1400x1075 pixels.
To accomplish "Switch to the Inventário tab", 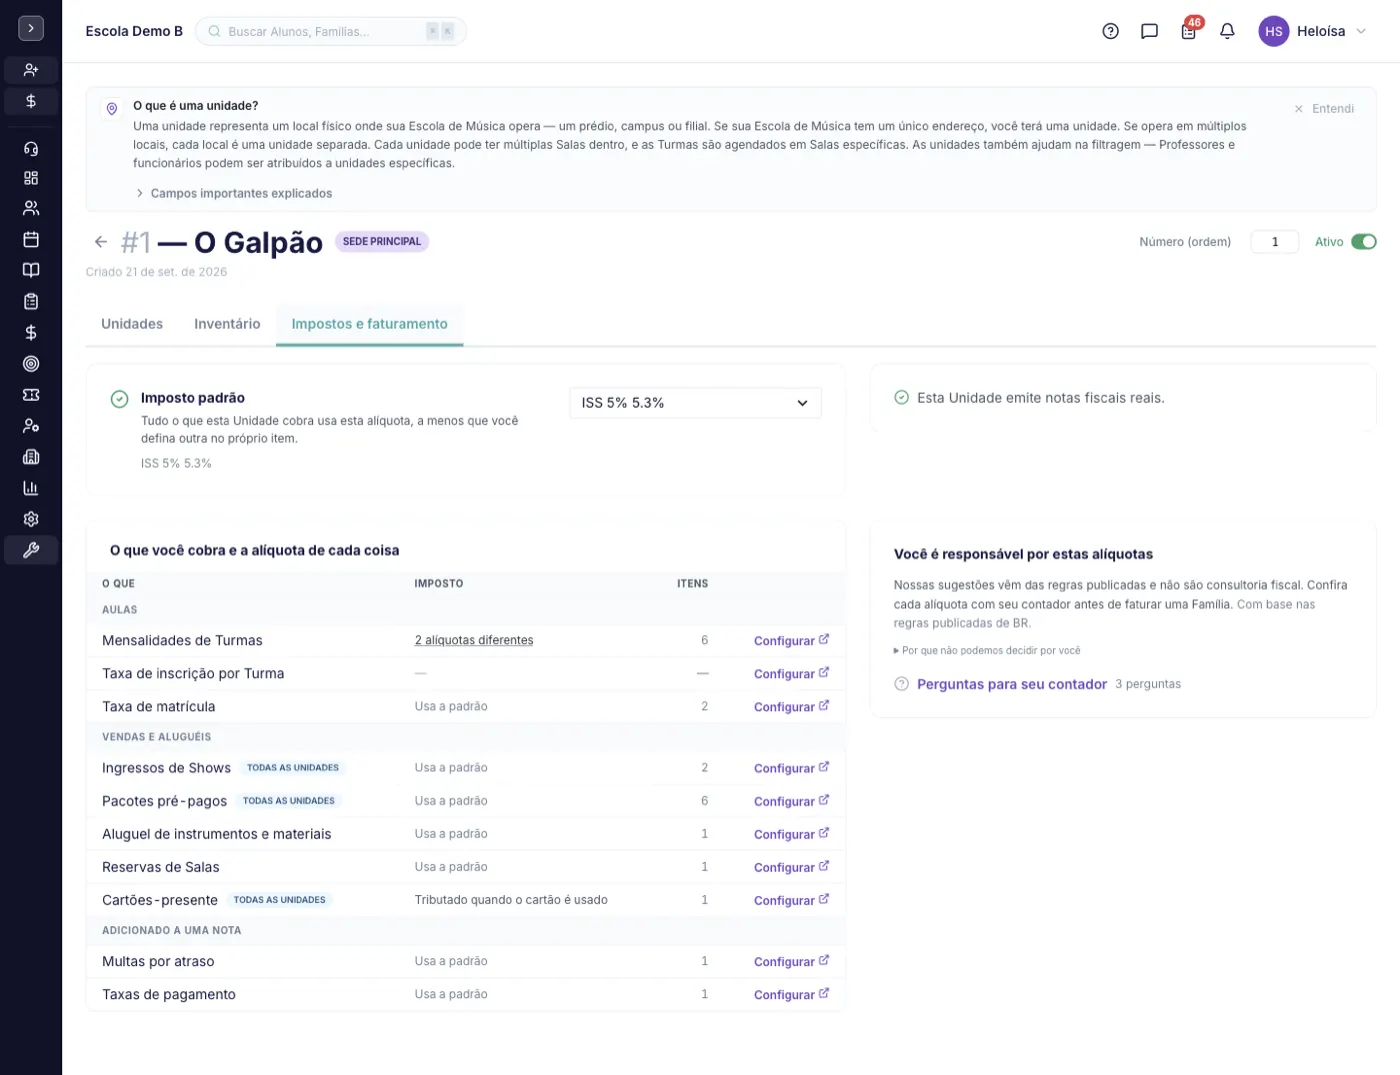I will click(x=227, y=324).
